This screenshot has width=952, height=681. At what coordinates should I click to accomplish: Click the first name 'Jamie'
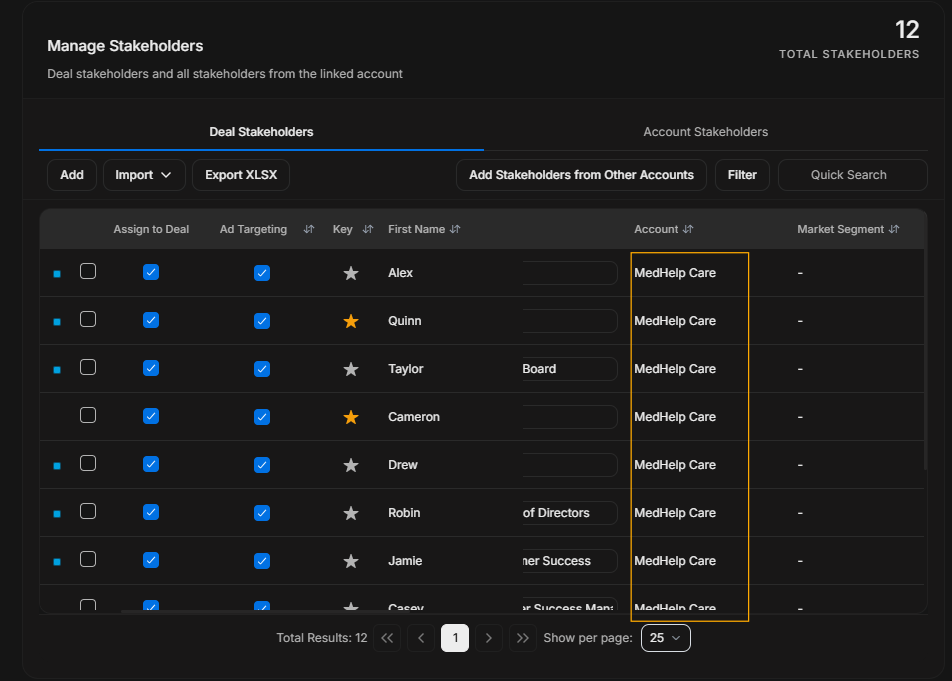pos(405,561)
